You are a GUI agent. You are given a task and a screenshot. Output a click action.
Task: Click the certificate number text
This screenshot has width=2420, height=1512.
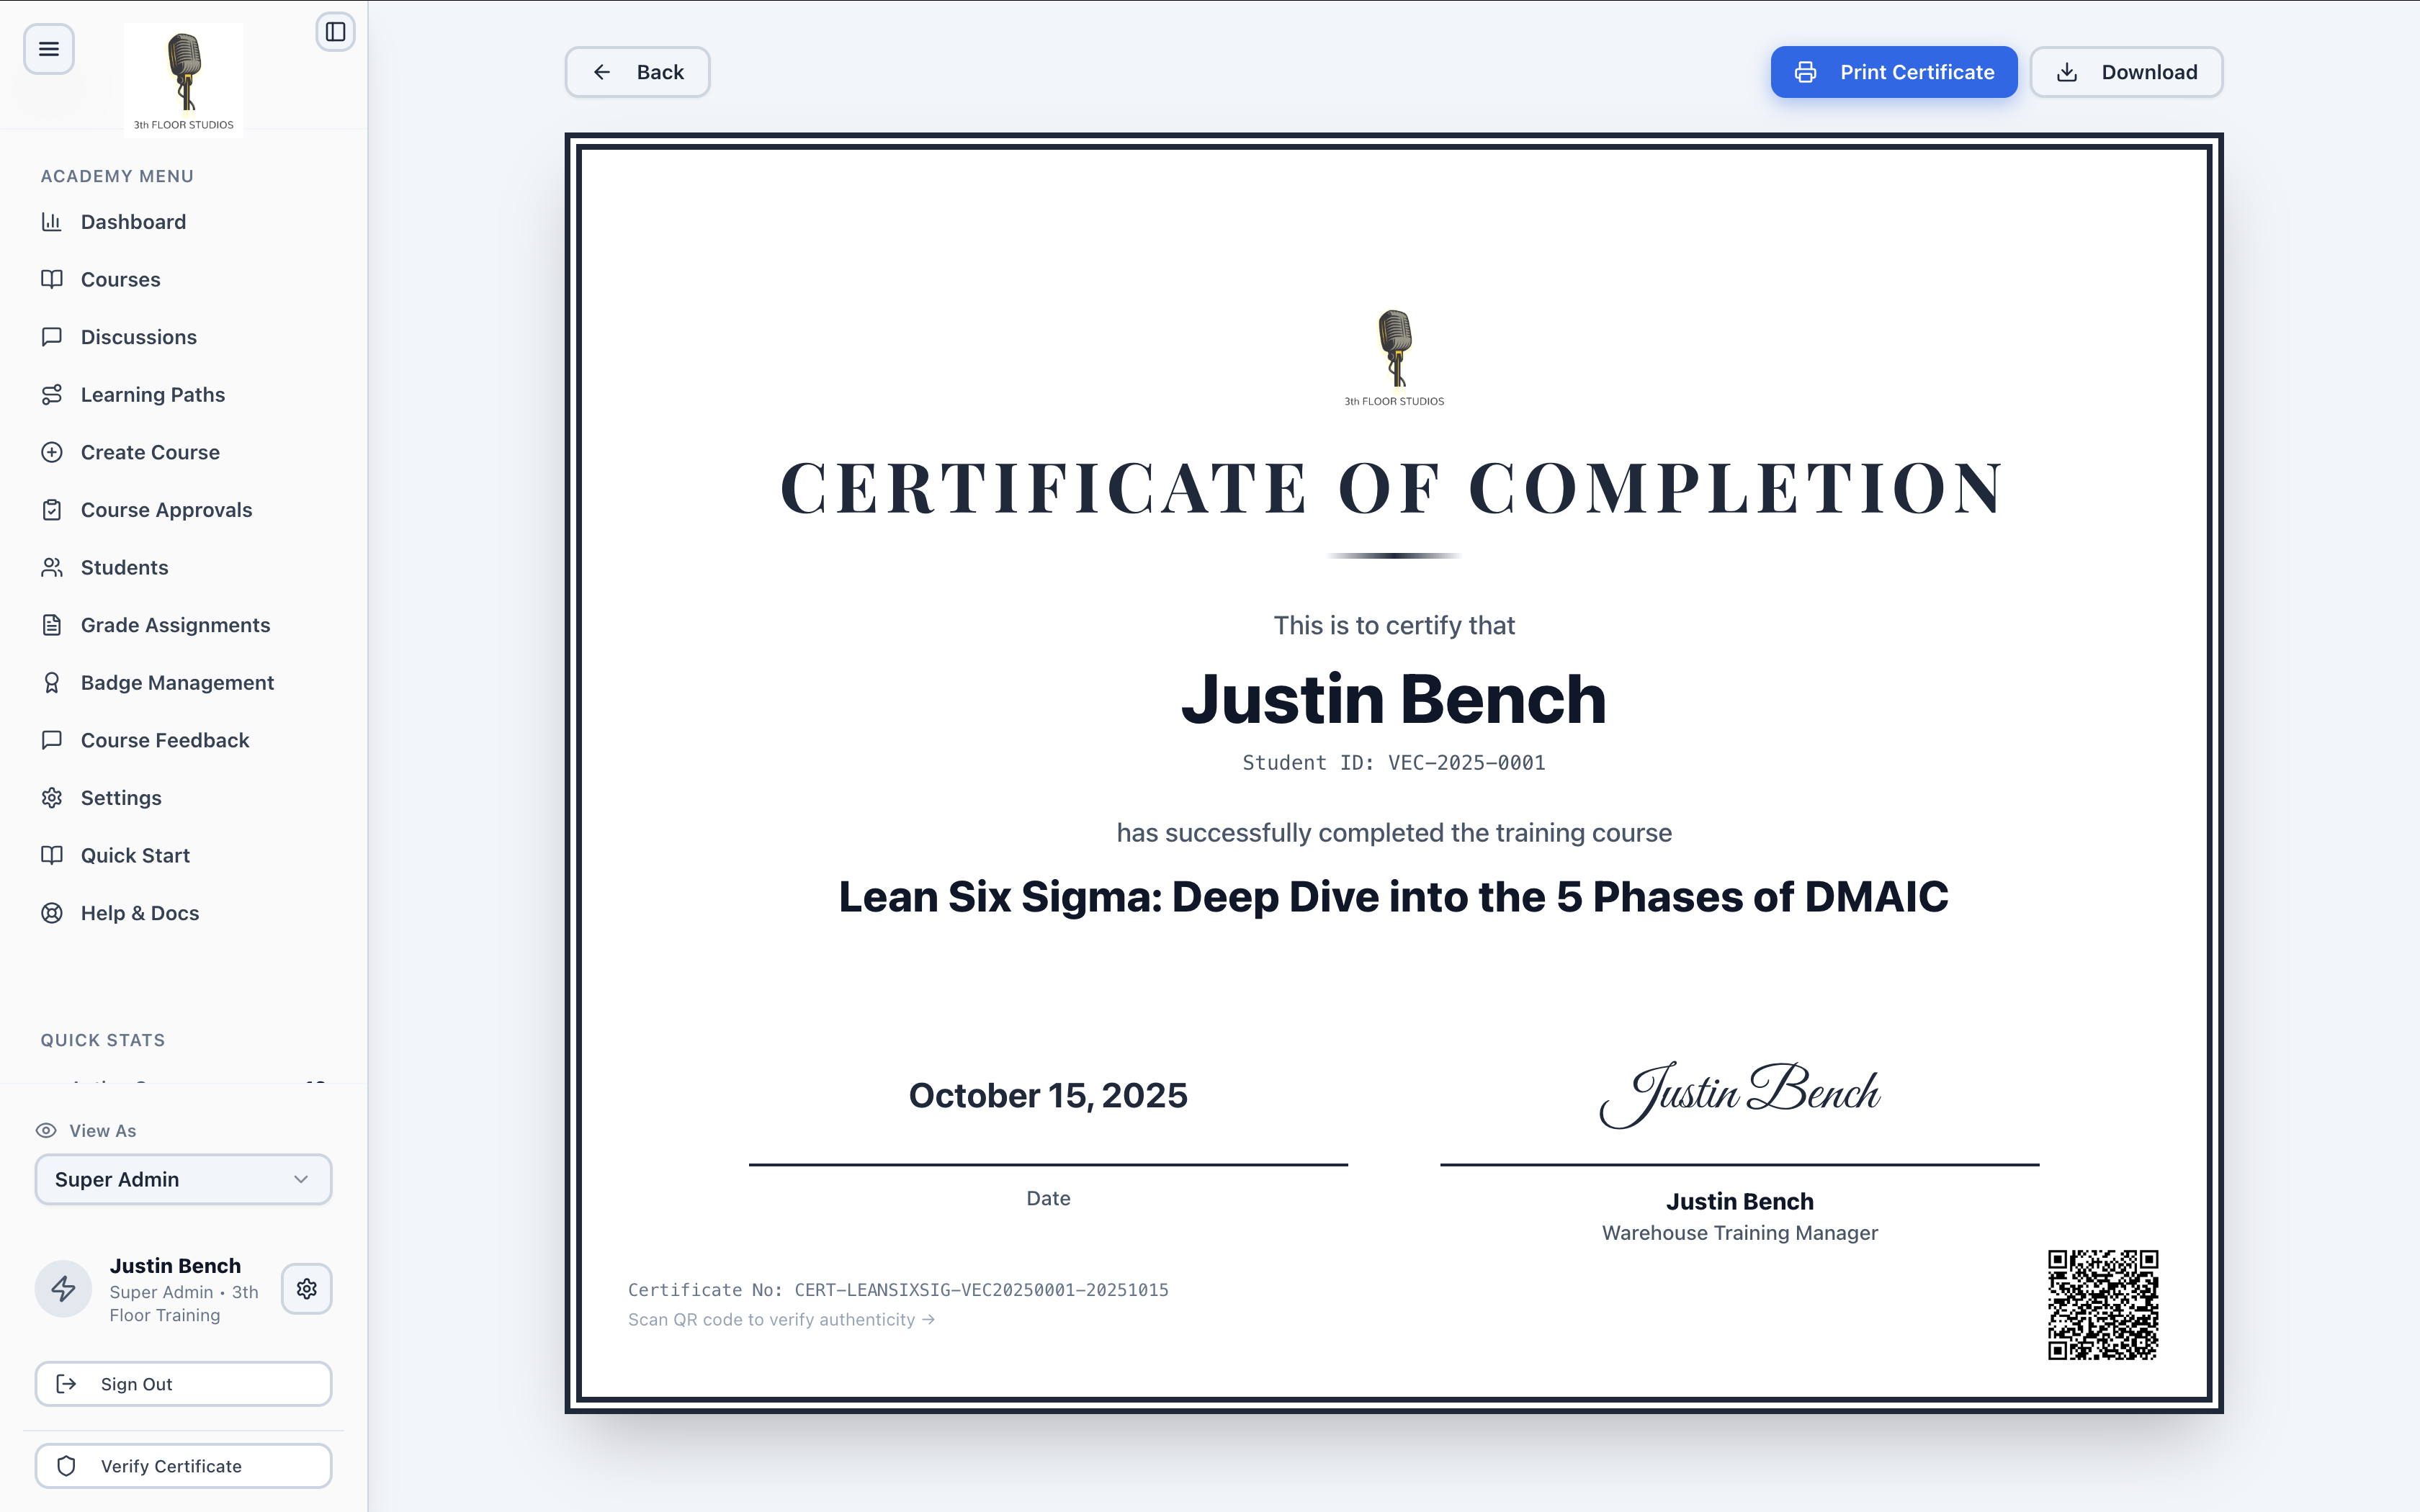point(898,1290)
